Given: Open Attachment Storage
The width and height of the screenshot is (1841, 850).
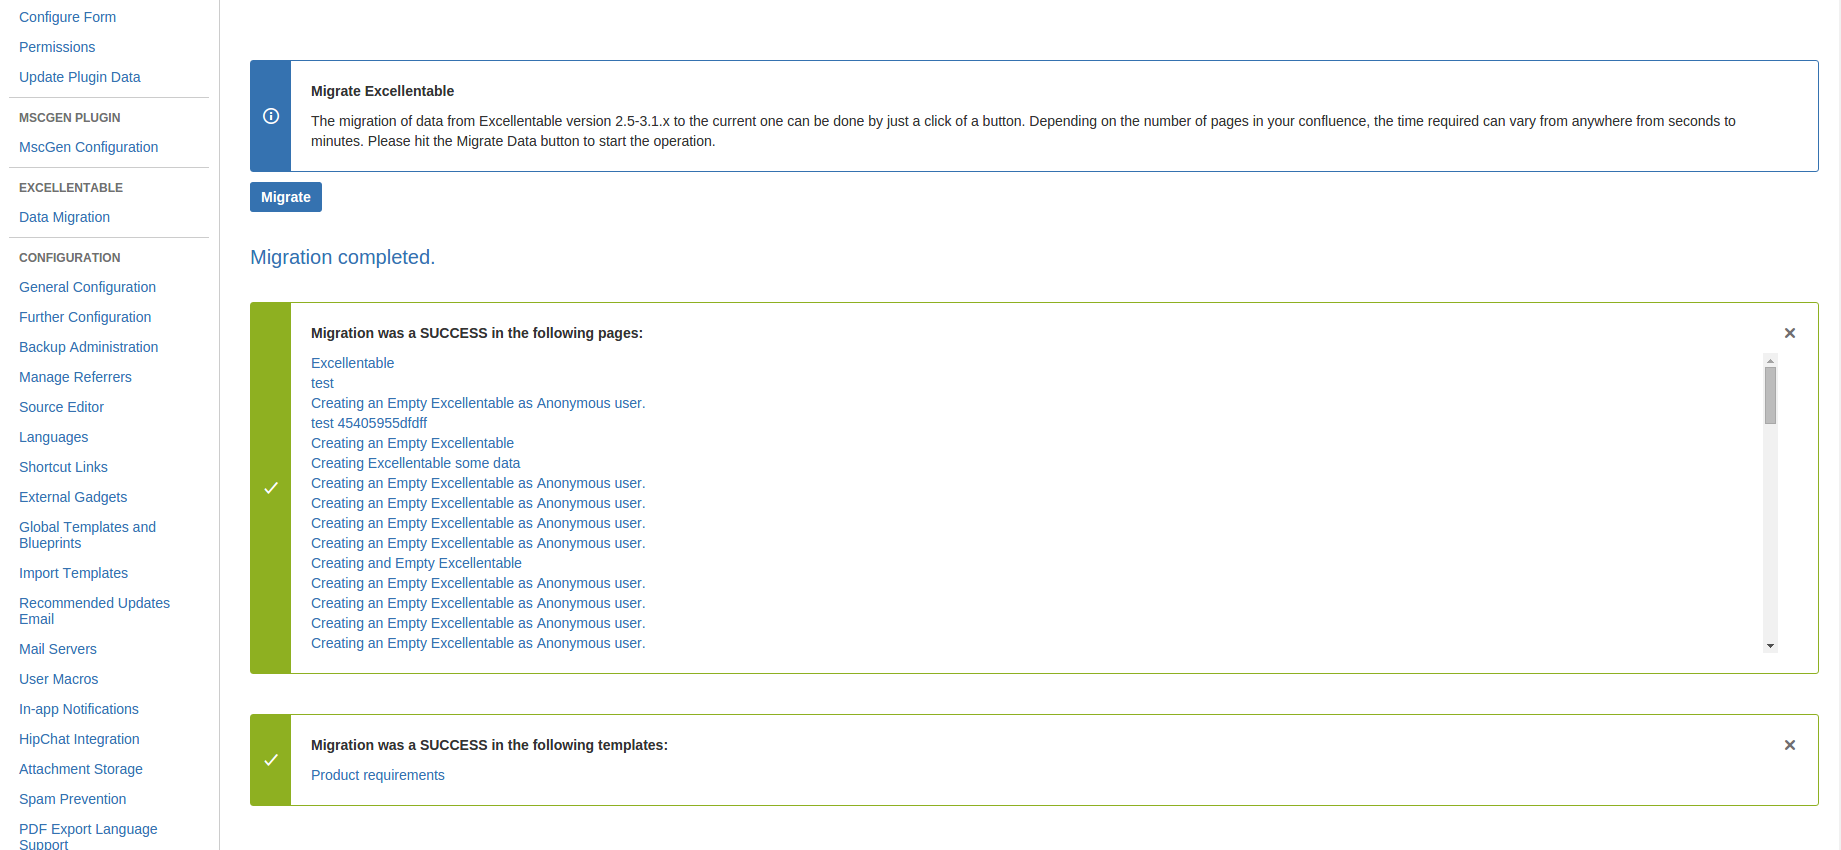Looking at the screenshot, I should (x=81, y=769).
